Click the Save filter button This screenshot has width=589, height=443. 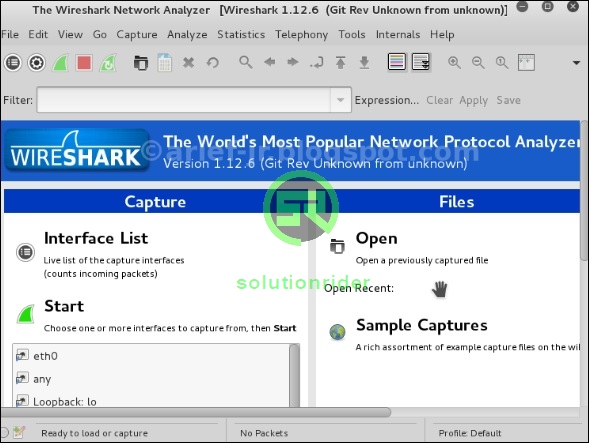coord(509,100)
